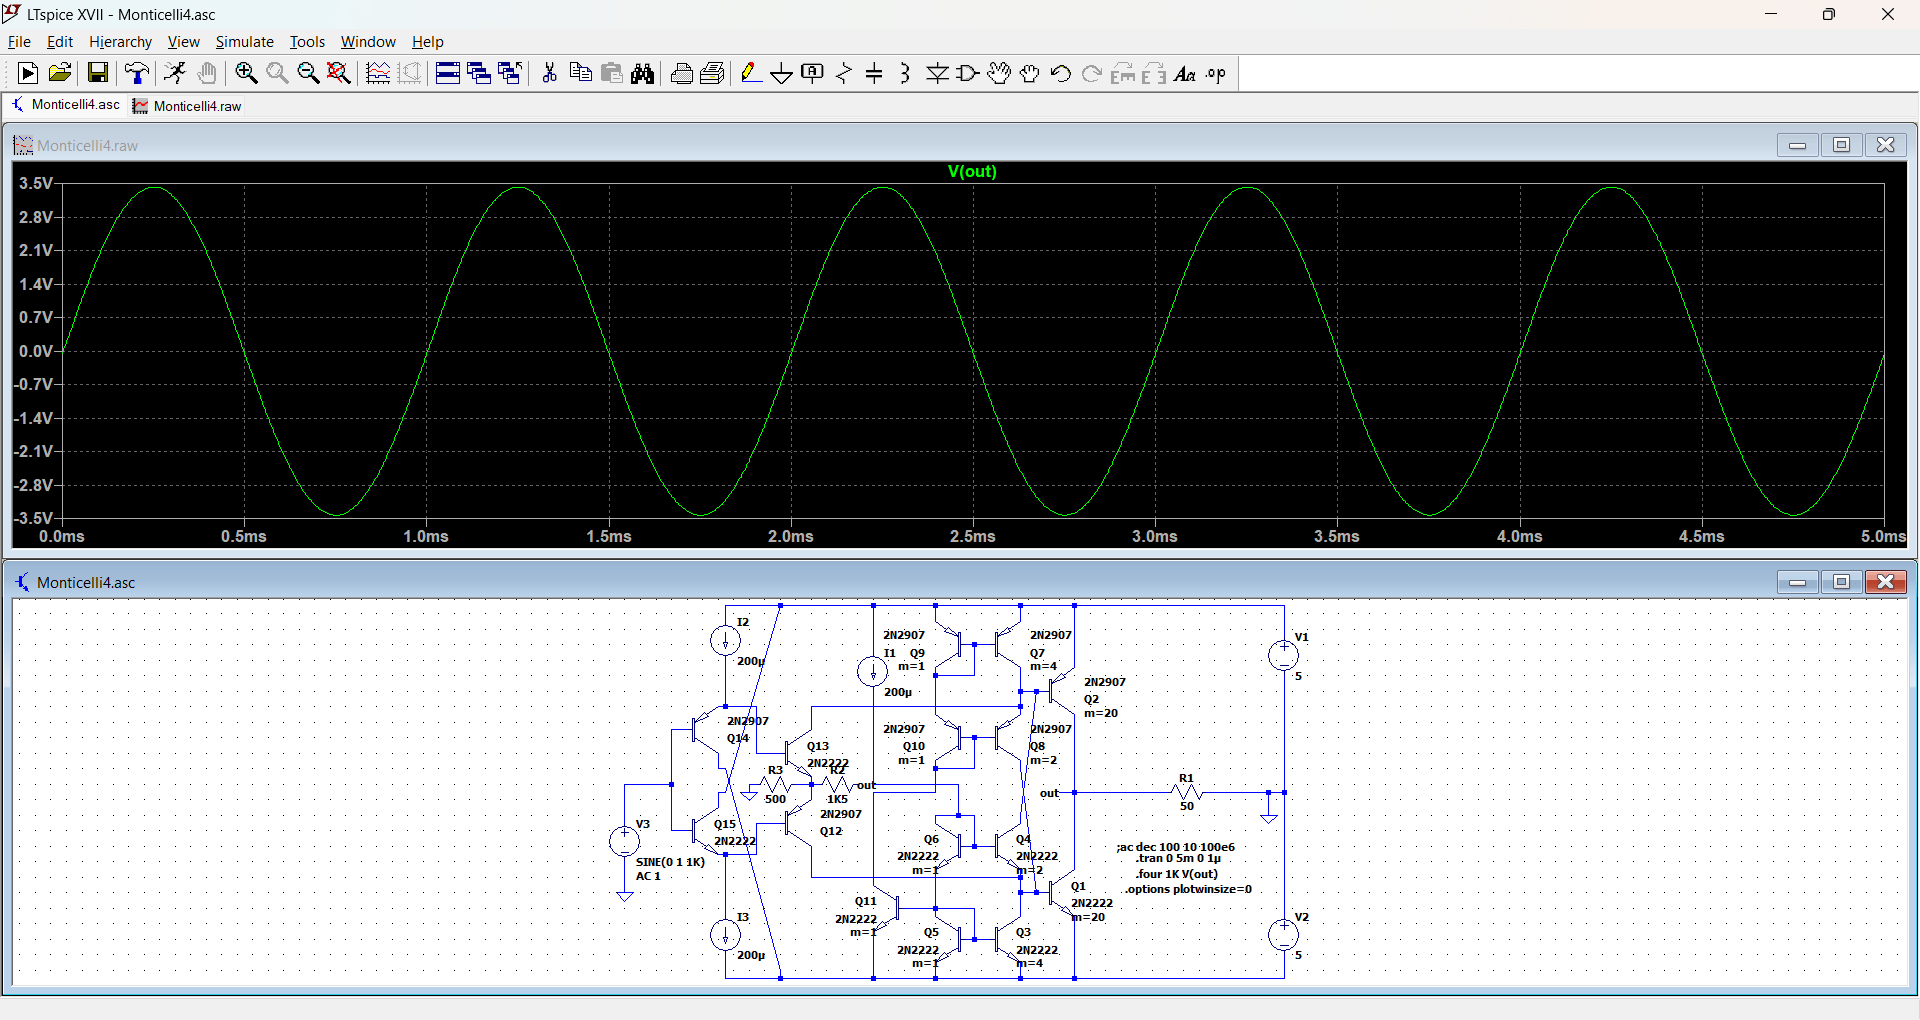Click the I2 current source symbol
Image resolution: width=1920 pixels, height=1020 pixels.
725,640
